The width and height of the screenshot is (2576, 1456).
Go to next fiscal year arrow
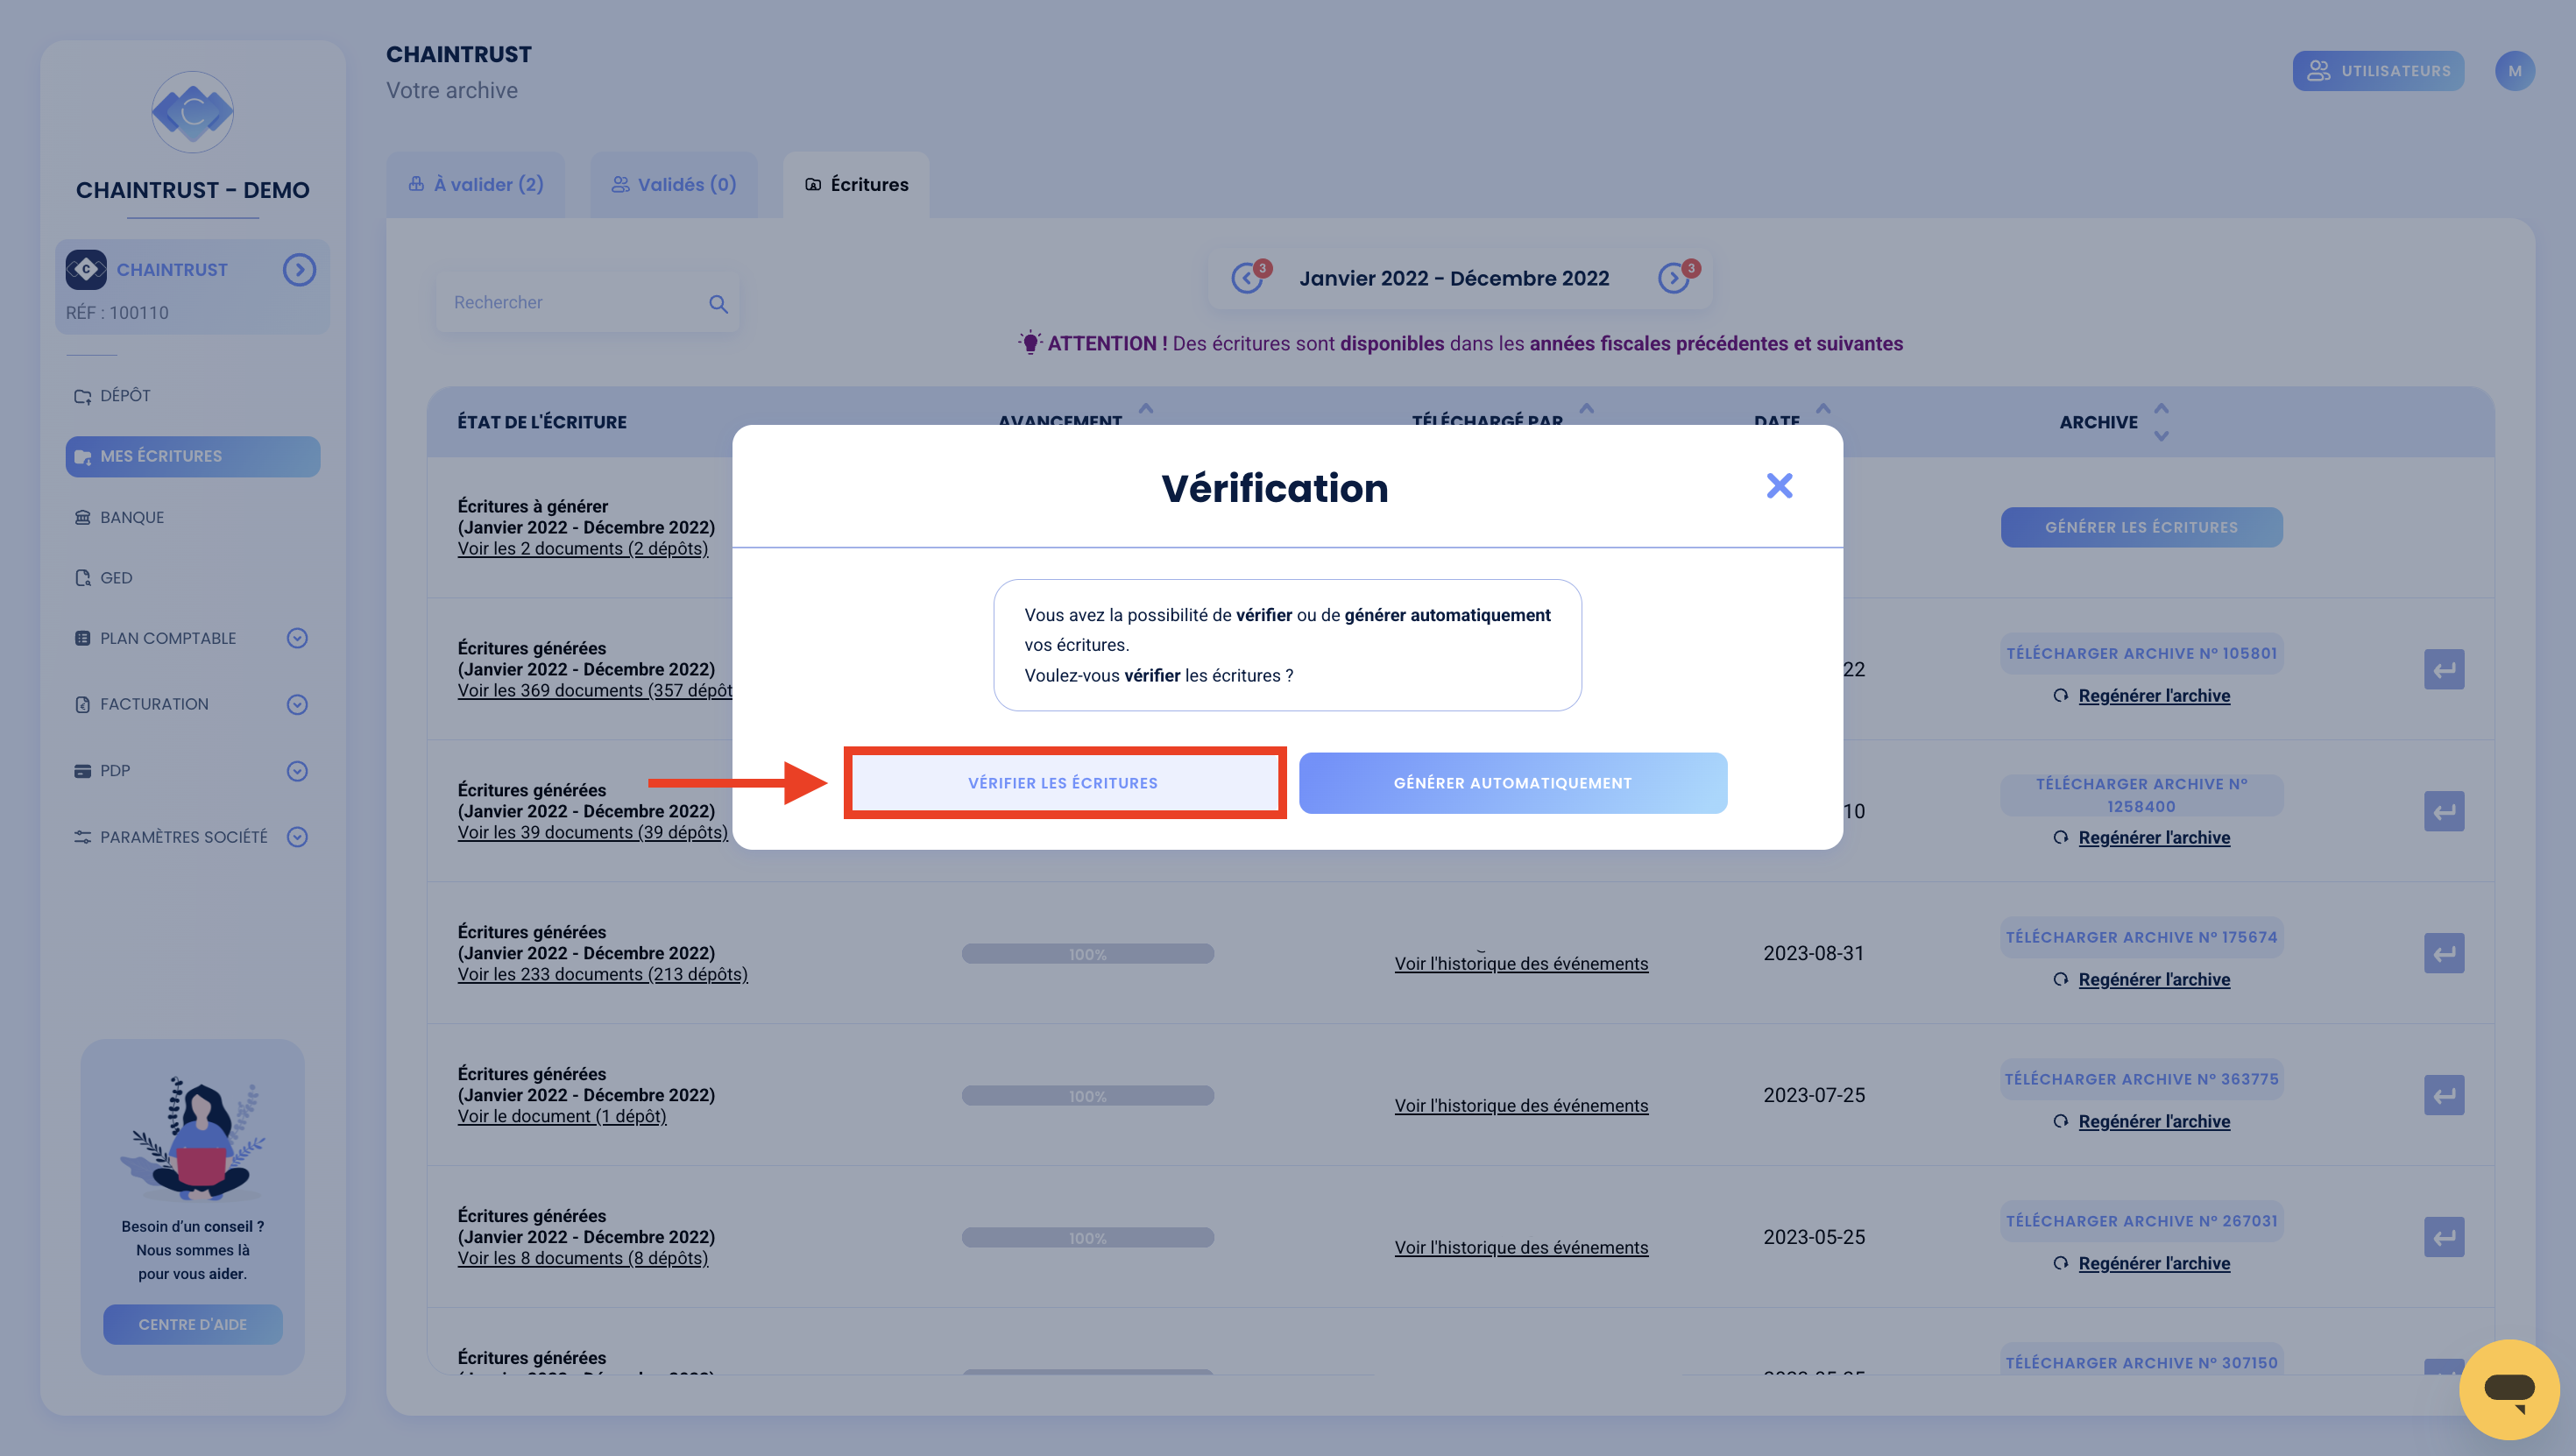click(x=1674, y=278)
